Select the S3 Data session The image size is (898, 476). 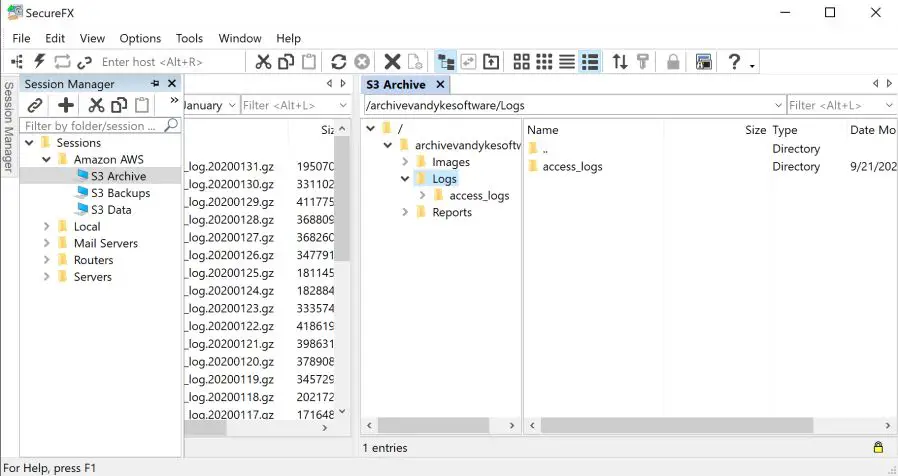tap(111, 210)
